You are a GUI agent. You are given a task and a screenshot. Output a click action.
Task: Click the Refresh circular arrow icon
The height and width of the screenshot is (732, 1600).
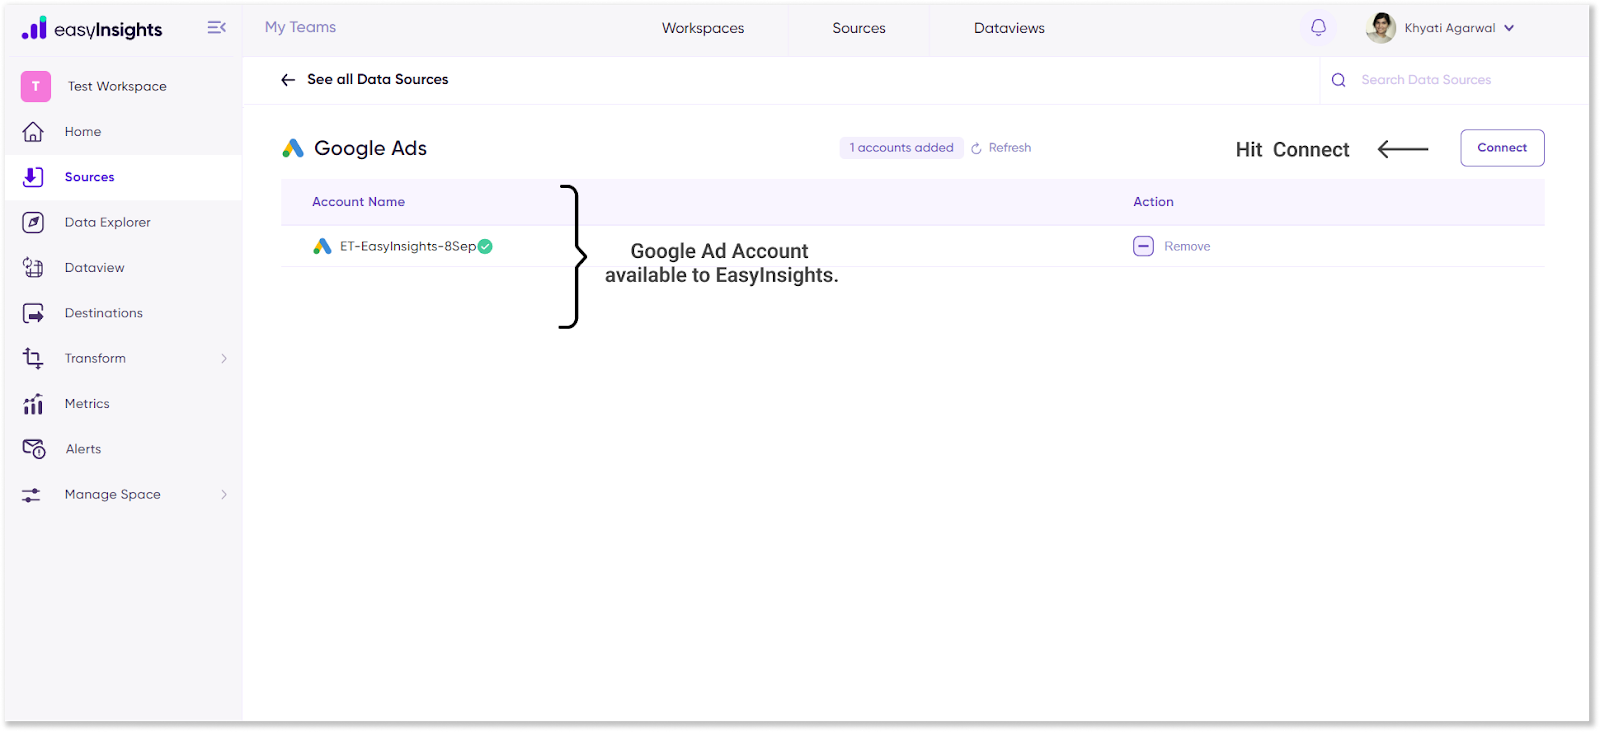coord(976,148)
